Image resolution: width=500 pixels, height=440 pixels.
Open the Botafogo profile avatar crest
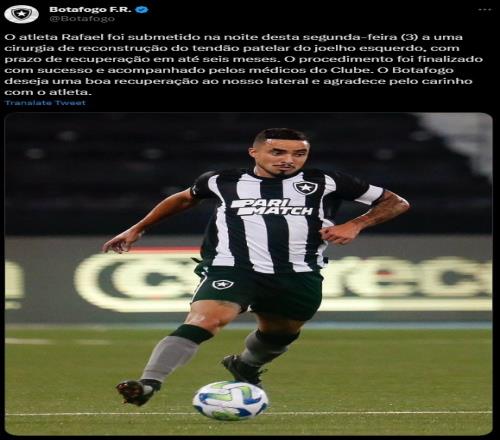(21, 14)
